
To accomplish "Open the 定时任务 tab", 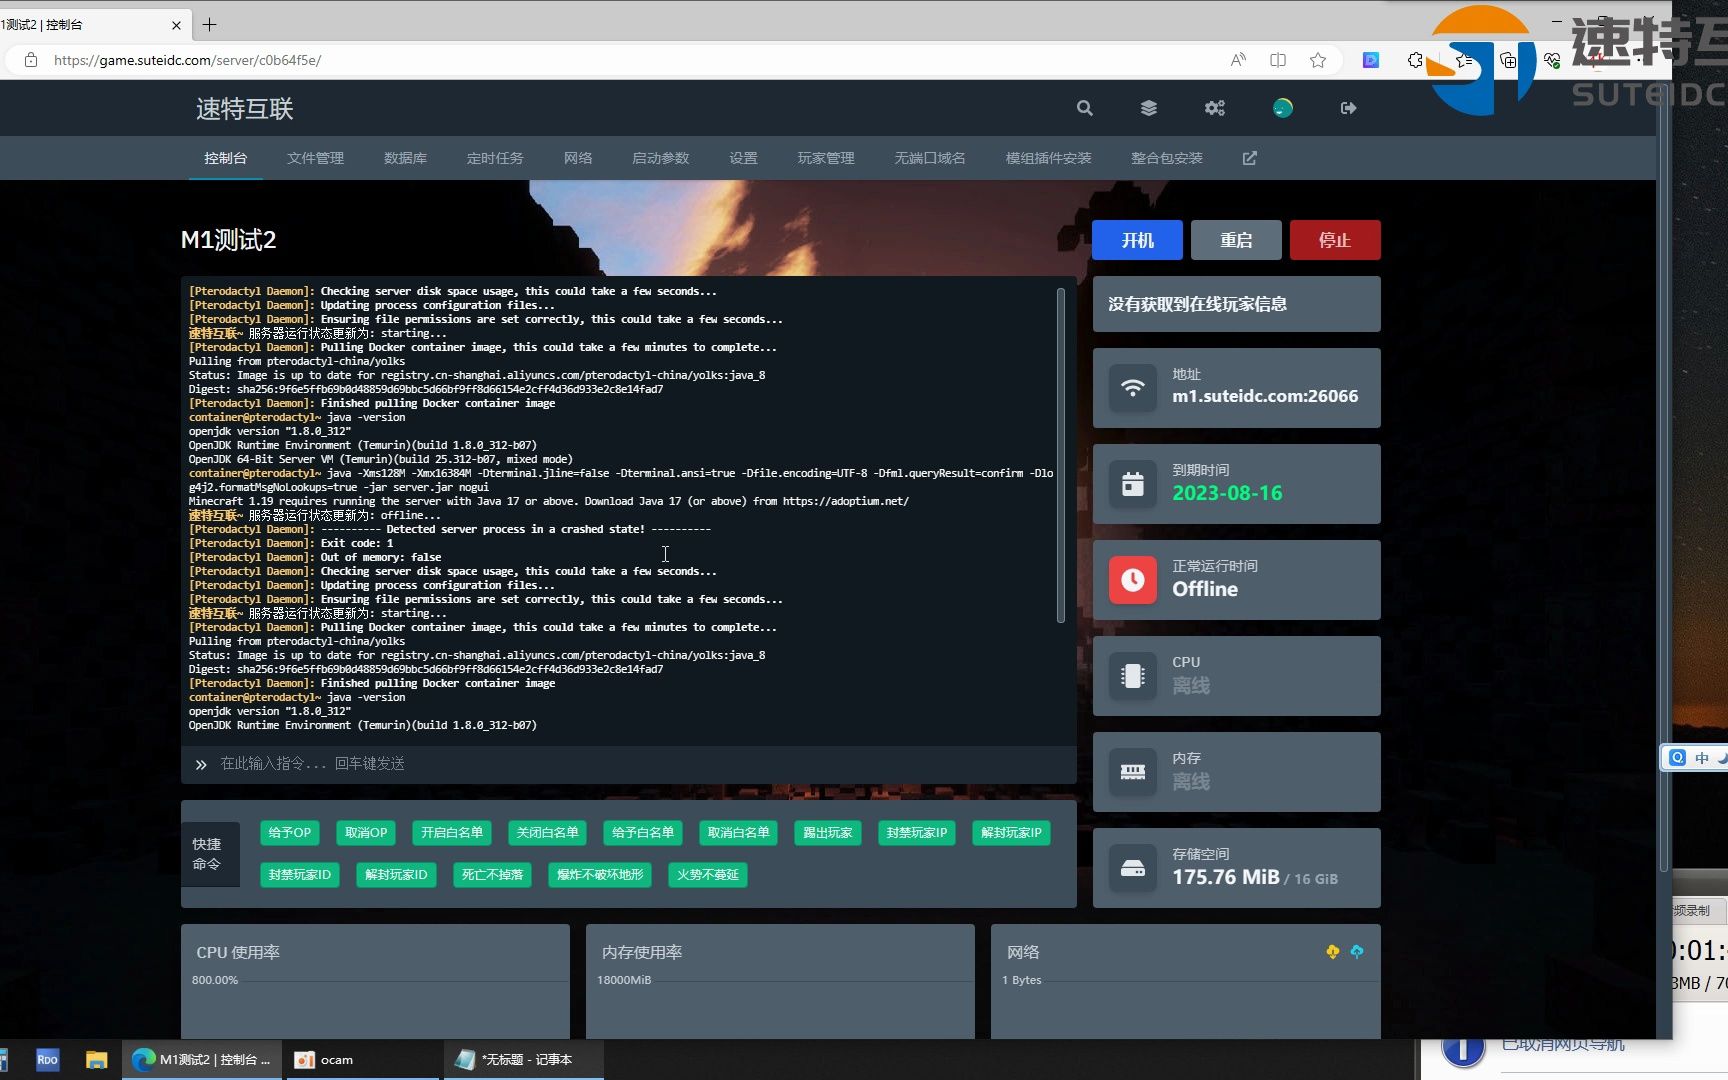I will pyautogui.click(x=495, y=158).
